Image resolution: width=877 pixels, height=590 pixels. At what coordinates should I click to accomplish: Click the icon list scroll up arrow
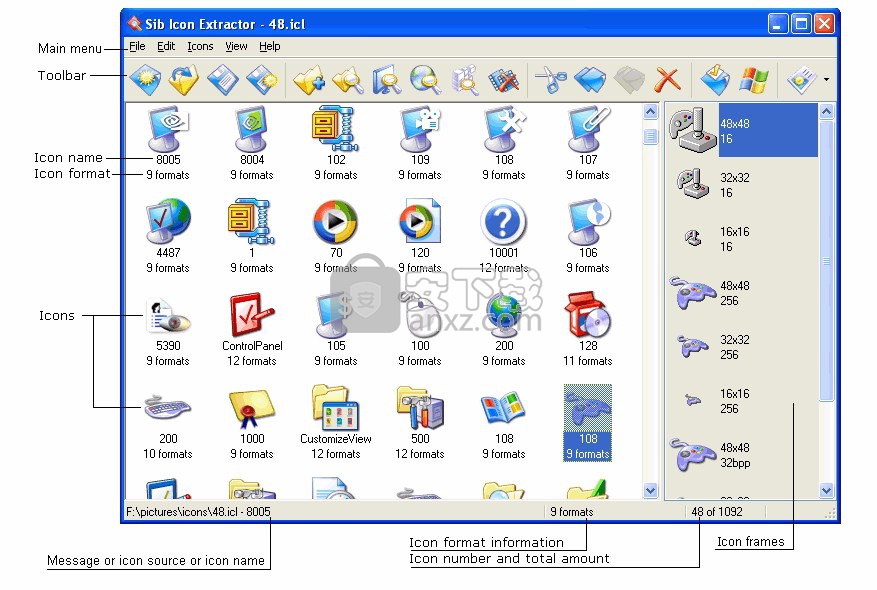click(650, 112)
